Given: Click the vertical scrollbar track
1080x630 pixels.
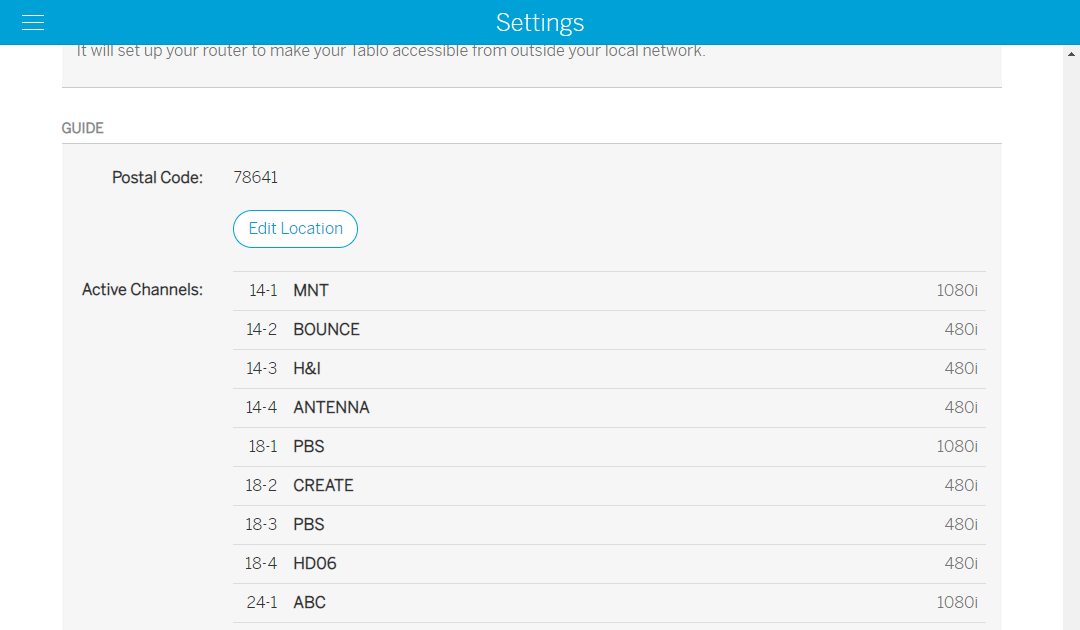Looking at the screenshot, I should (1071, 340).
